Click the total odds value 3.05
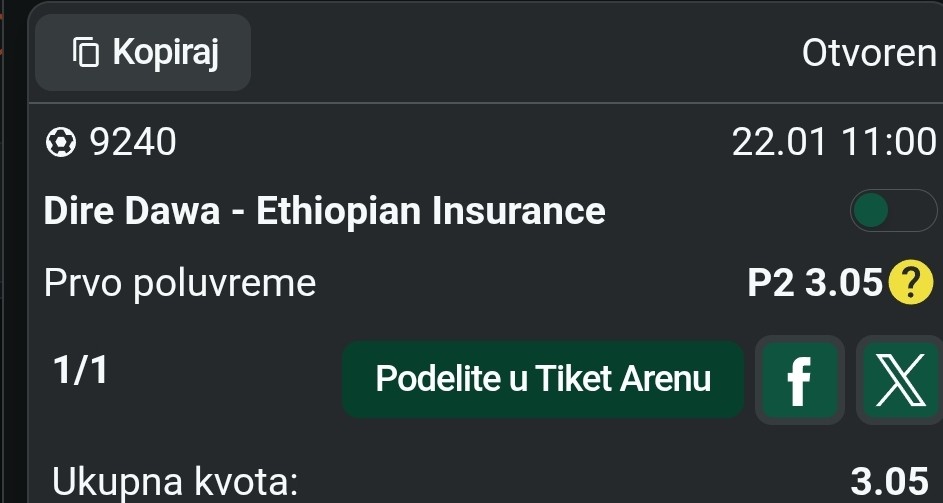The height and width of the screenshot is (503, 943). click(x=888, y=482)
